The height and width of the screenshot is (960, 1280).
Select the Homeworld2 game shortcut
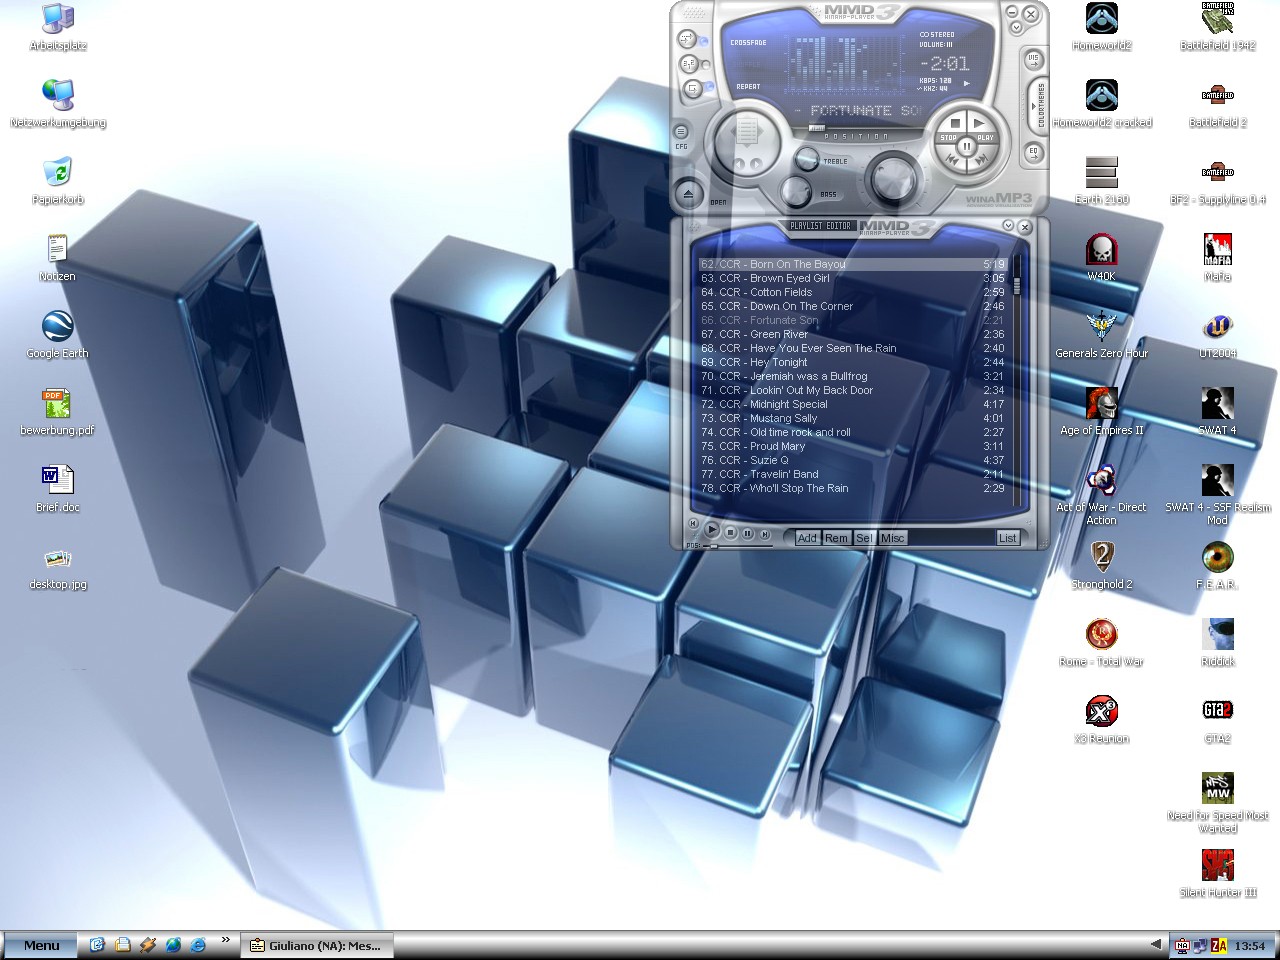coord(1102,27)
